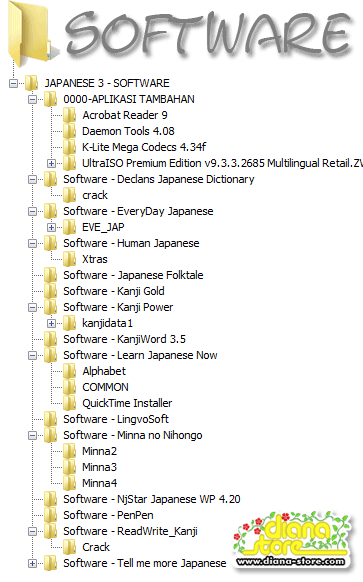Click the Minna no Nihongo folder icon
Viewport: 363px width, 582px height.
50,435
